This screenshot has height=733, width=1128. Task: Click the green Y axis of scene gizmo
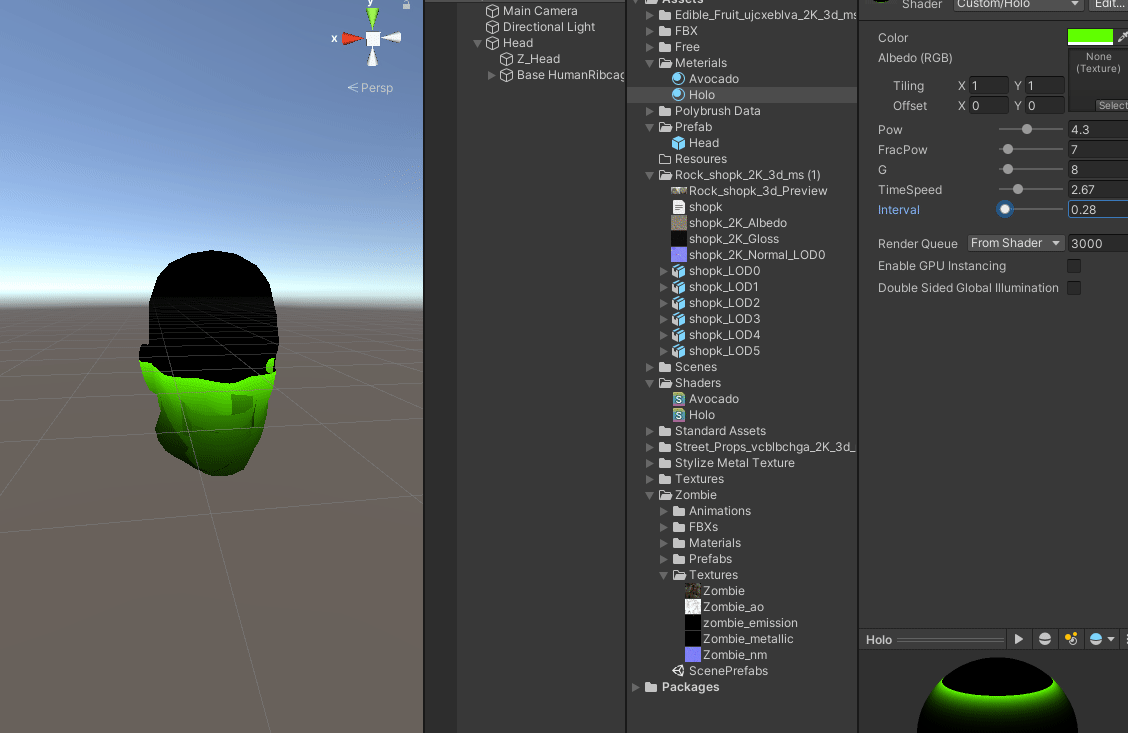point(373,16)
